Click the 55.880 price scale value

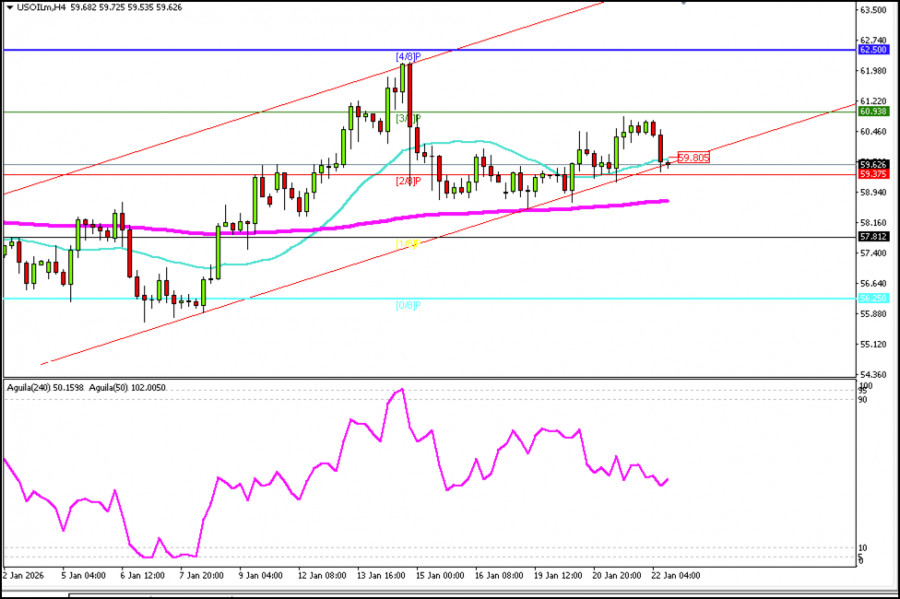[x=873, y=314]
